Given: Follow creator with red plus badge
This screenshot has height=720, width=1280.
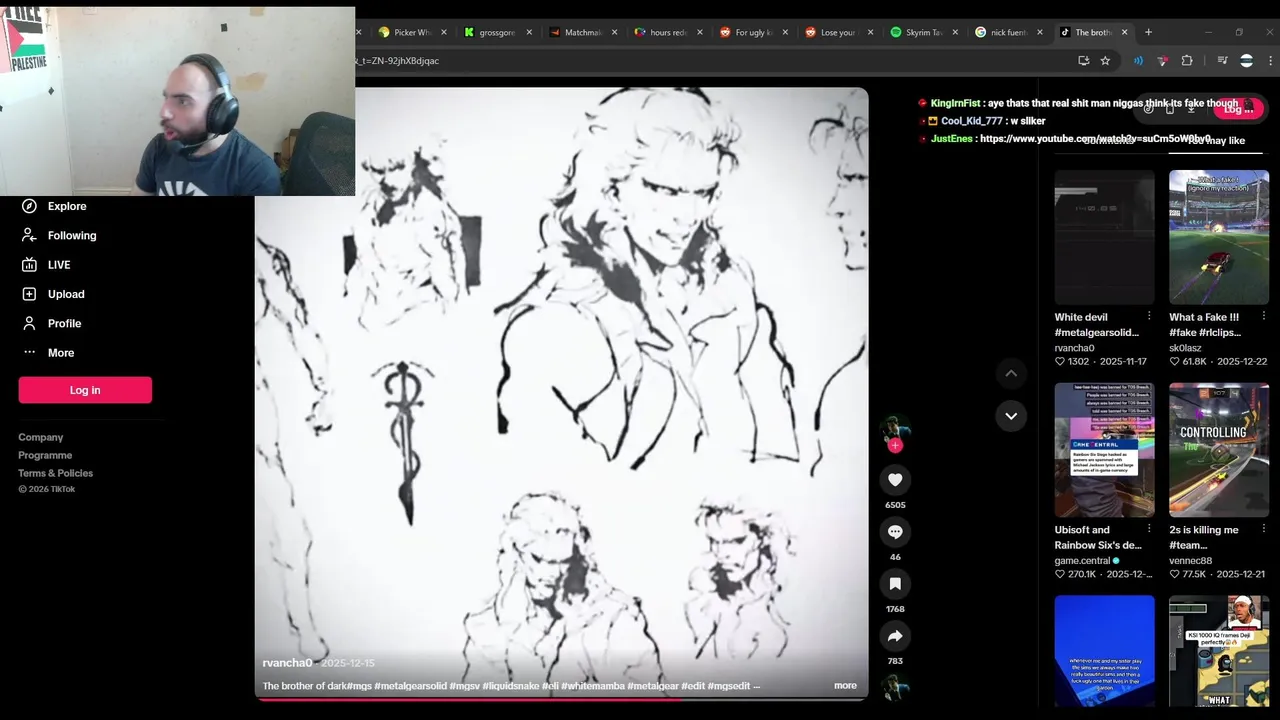Looking at the screenshot, I should (895, 446).
